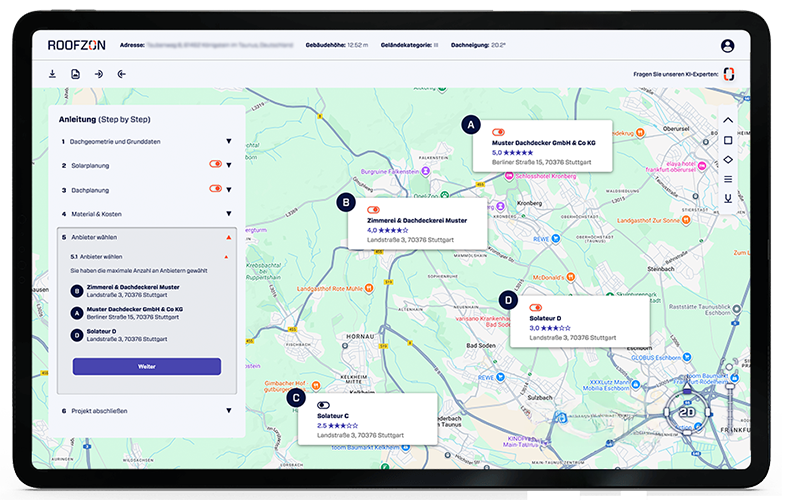
Task: Collapse the Anbieter wählen step 5
Action: point(228,238)
